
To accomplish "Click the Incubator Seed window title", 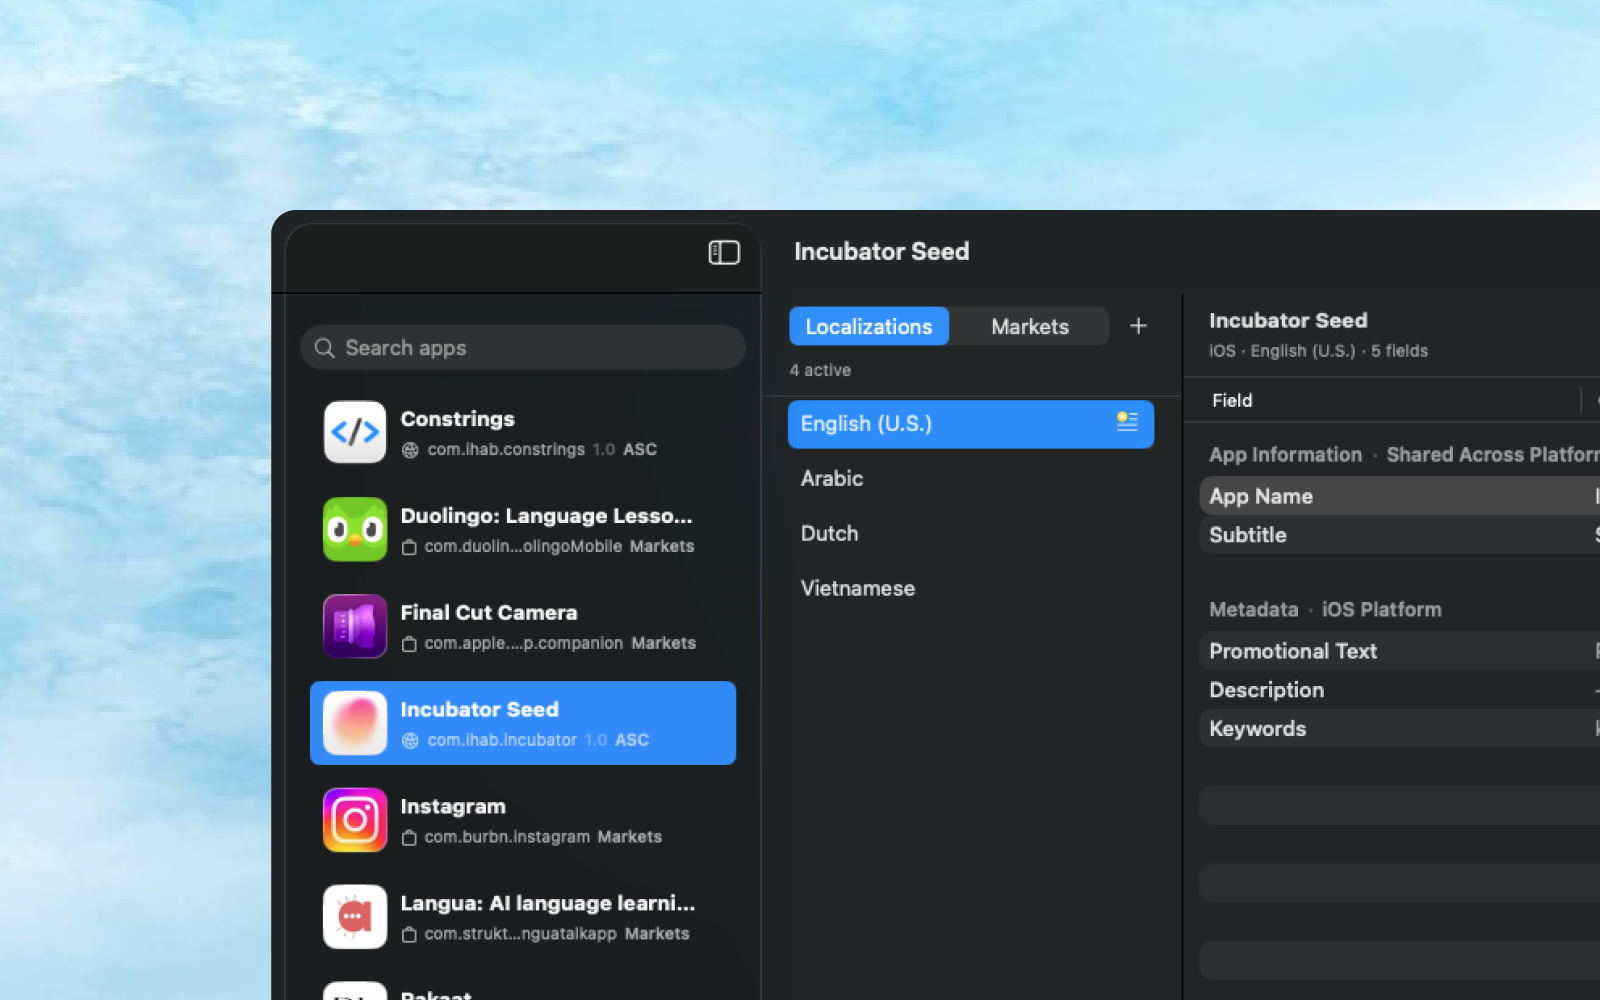I will pyautogui.click(x=881, y=252).
